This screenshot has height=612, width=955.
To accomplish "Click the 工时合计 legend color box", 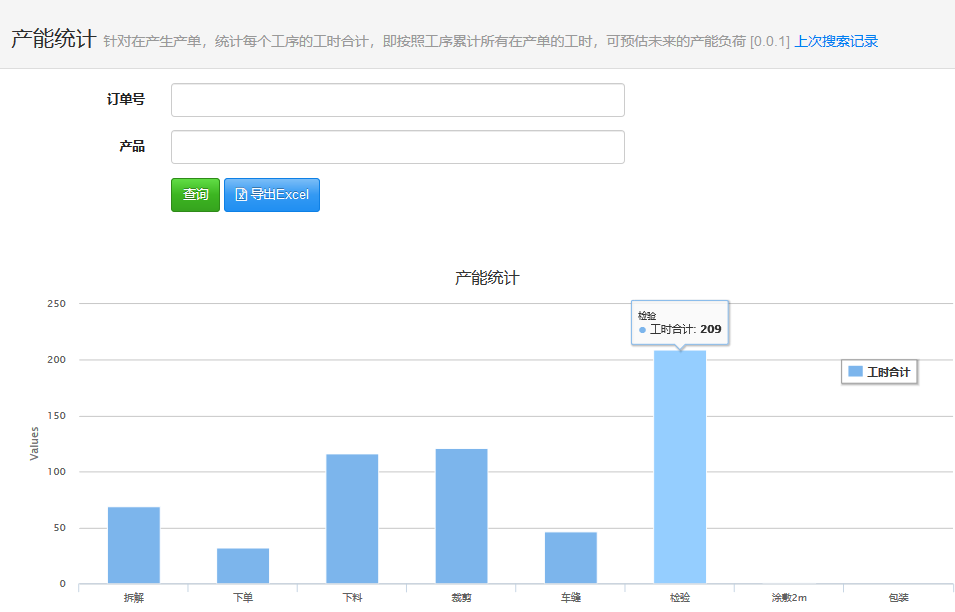I will point(855,372).
